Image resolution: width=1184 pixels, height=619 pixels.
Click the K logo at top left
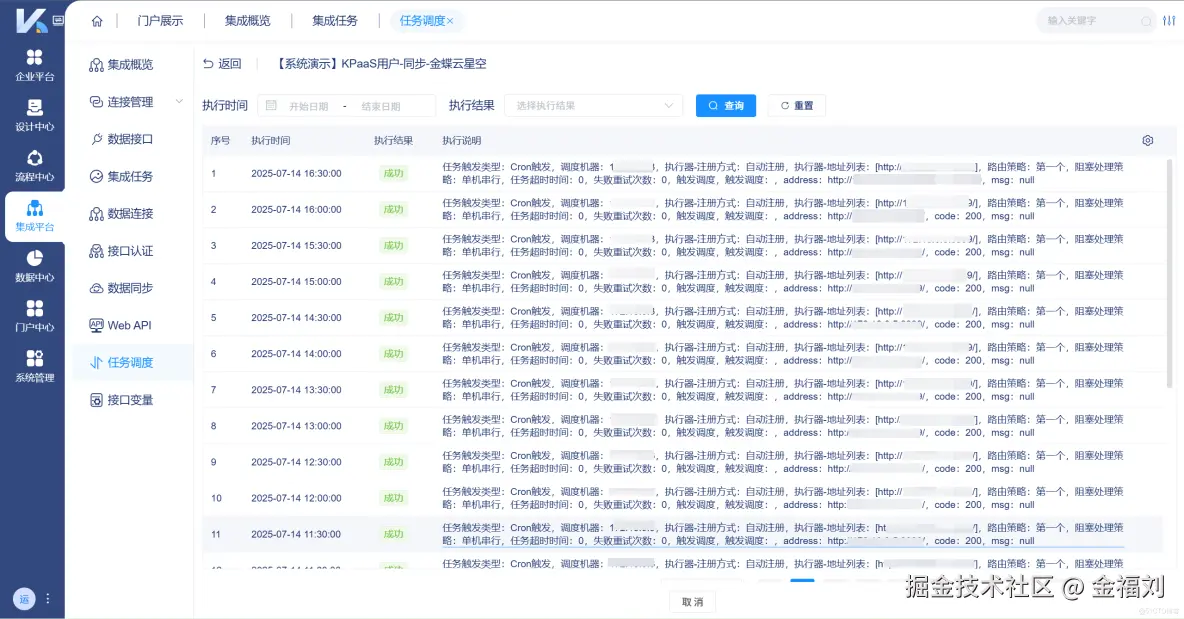pyautogui.click(x=30, y=20)
